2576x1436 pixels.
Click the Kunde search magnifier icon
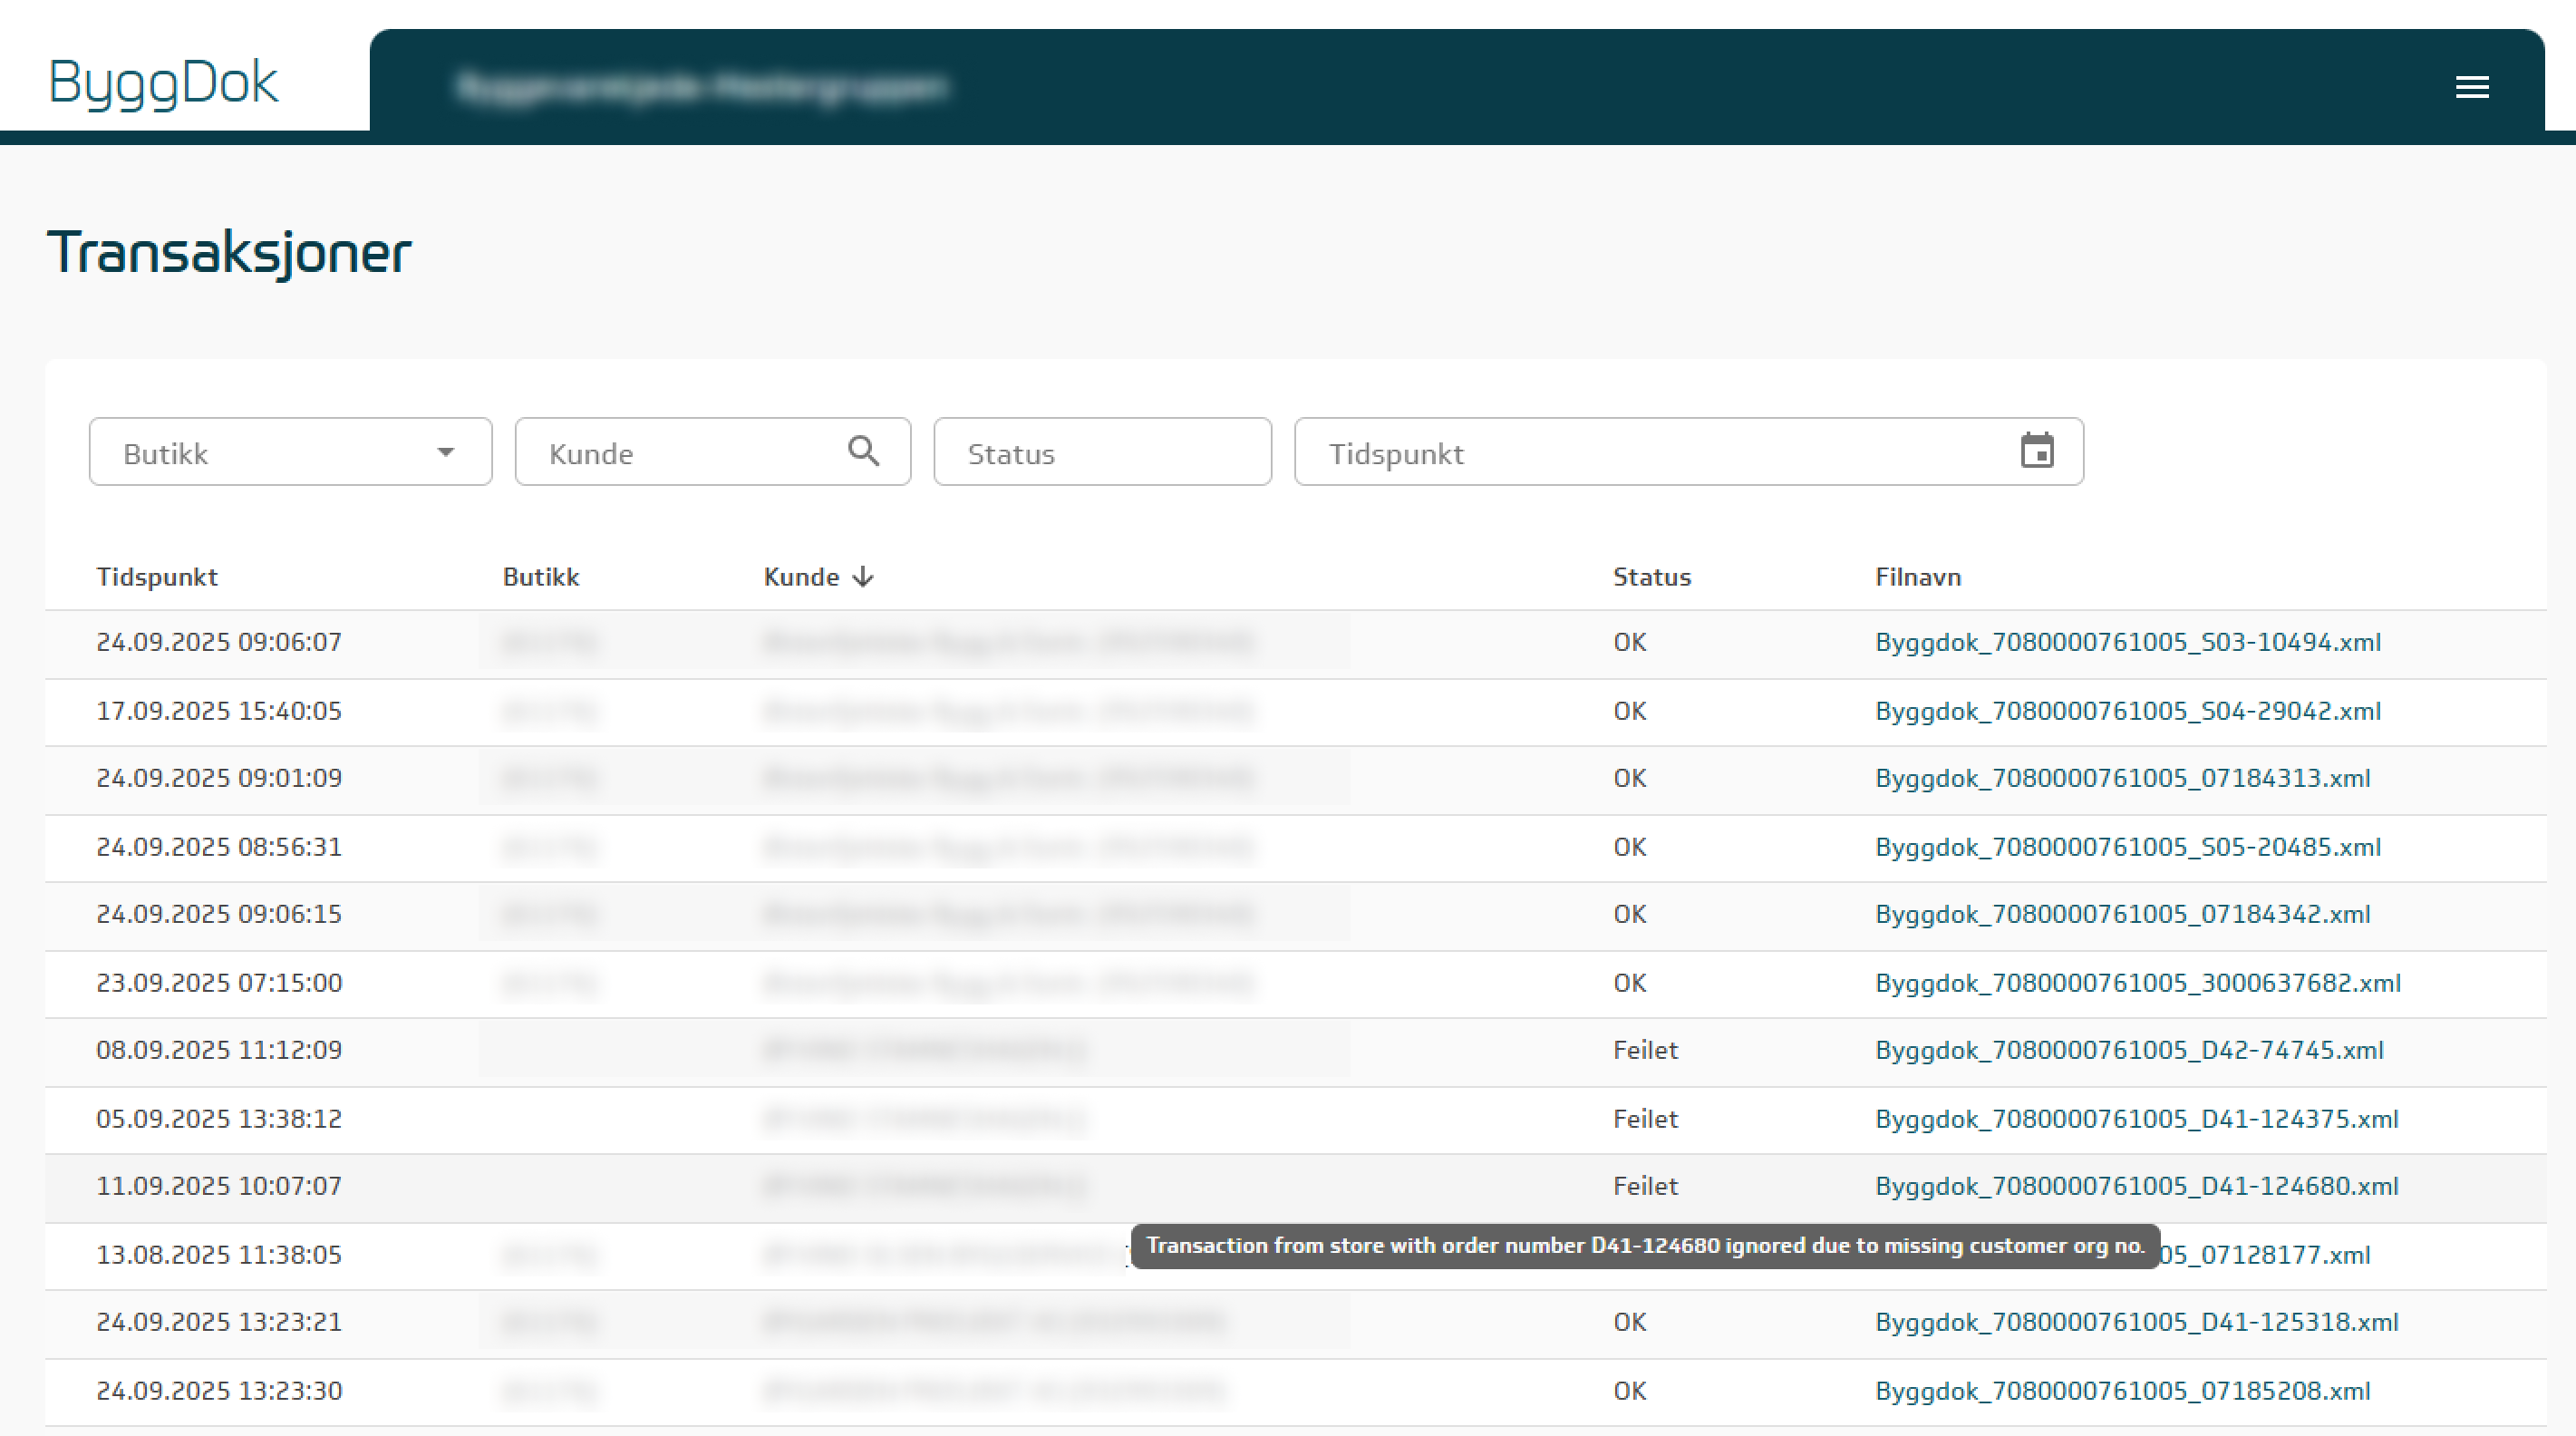pyautogui.click(x=863, y=452)
